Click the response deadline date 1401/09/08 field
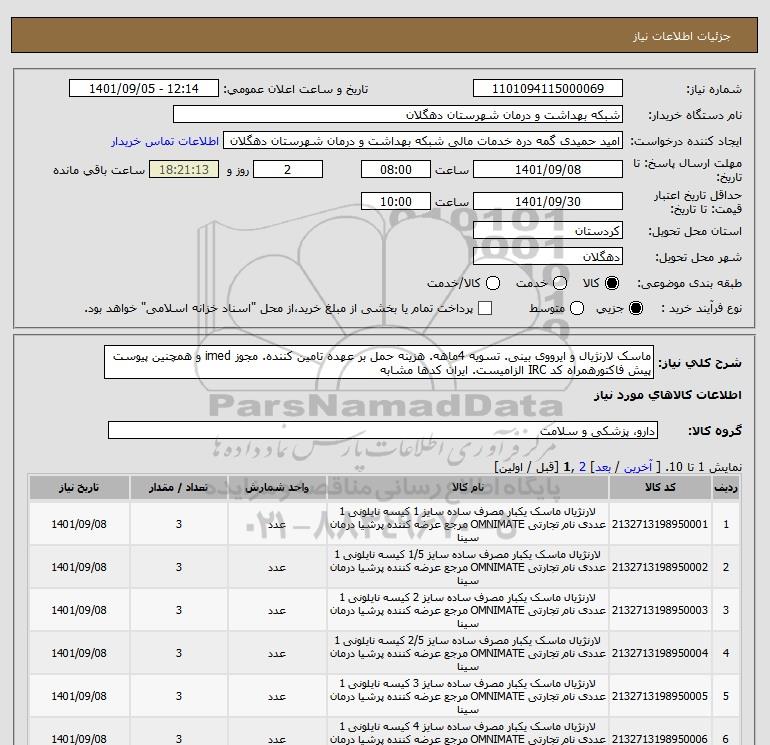 (x=548, y=169)
